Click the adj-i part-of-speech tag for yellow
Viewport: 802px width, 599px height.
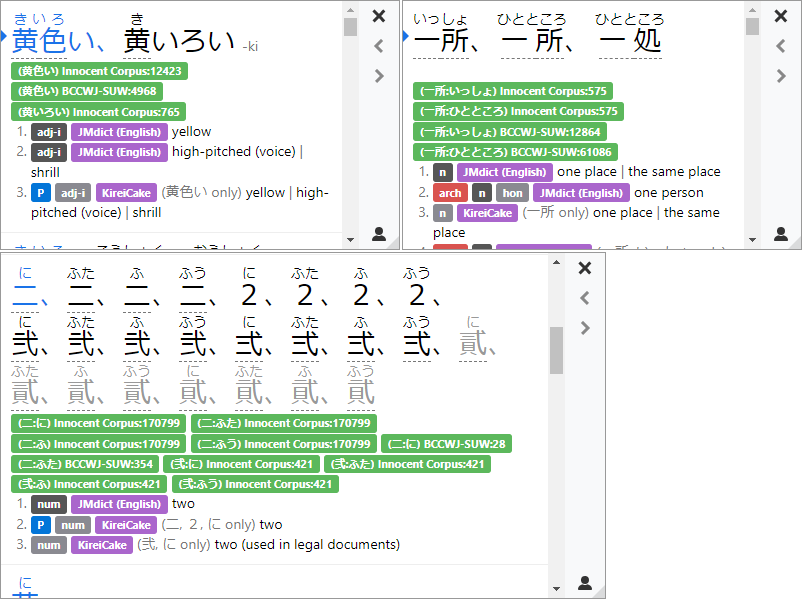click(48, 130)
